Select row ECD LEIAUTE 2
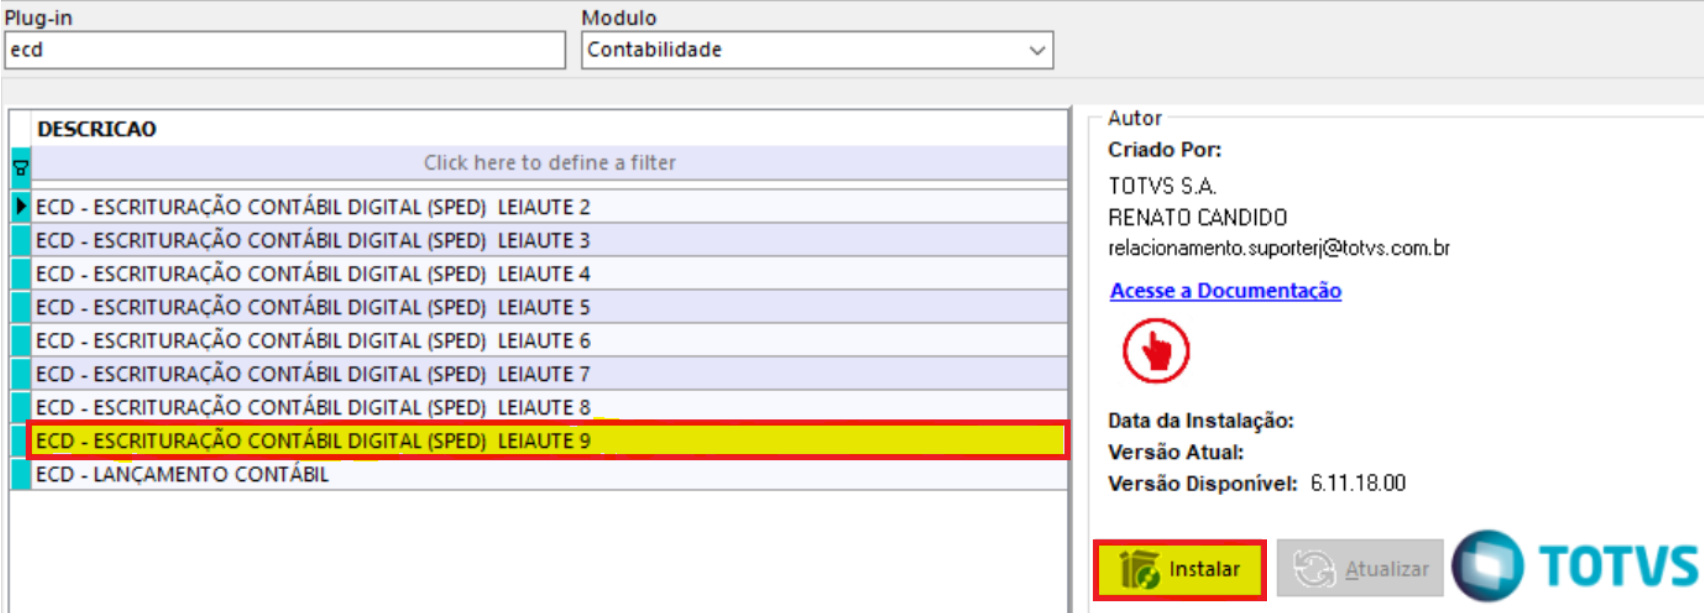 [x=550, y=207]
